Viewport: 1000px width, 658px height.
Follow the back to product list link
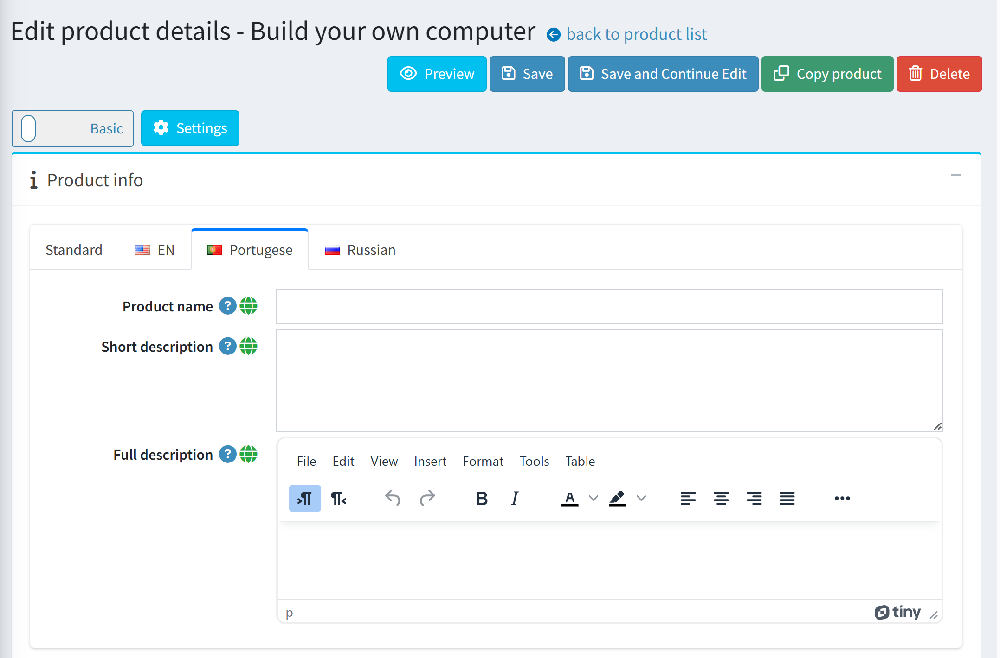click(x=635, y=34)
